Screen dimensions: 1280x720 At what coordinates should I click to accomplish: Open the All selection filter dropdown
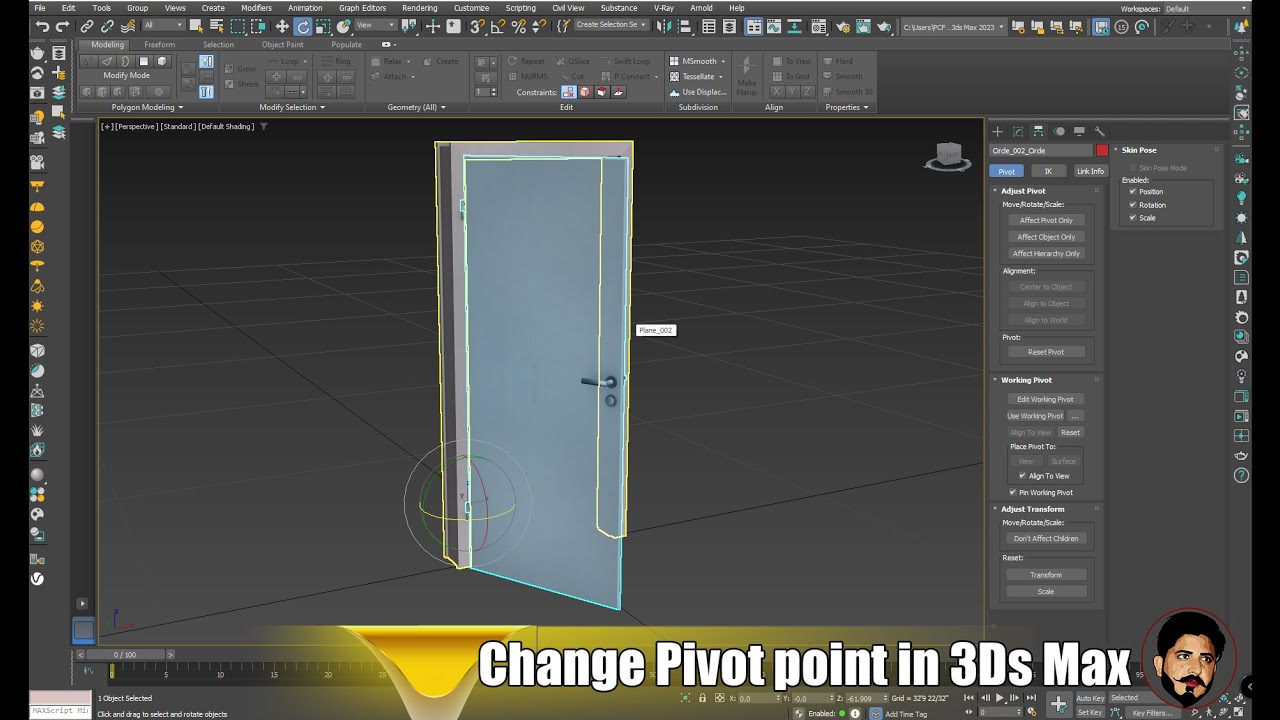[162, 26]
